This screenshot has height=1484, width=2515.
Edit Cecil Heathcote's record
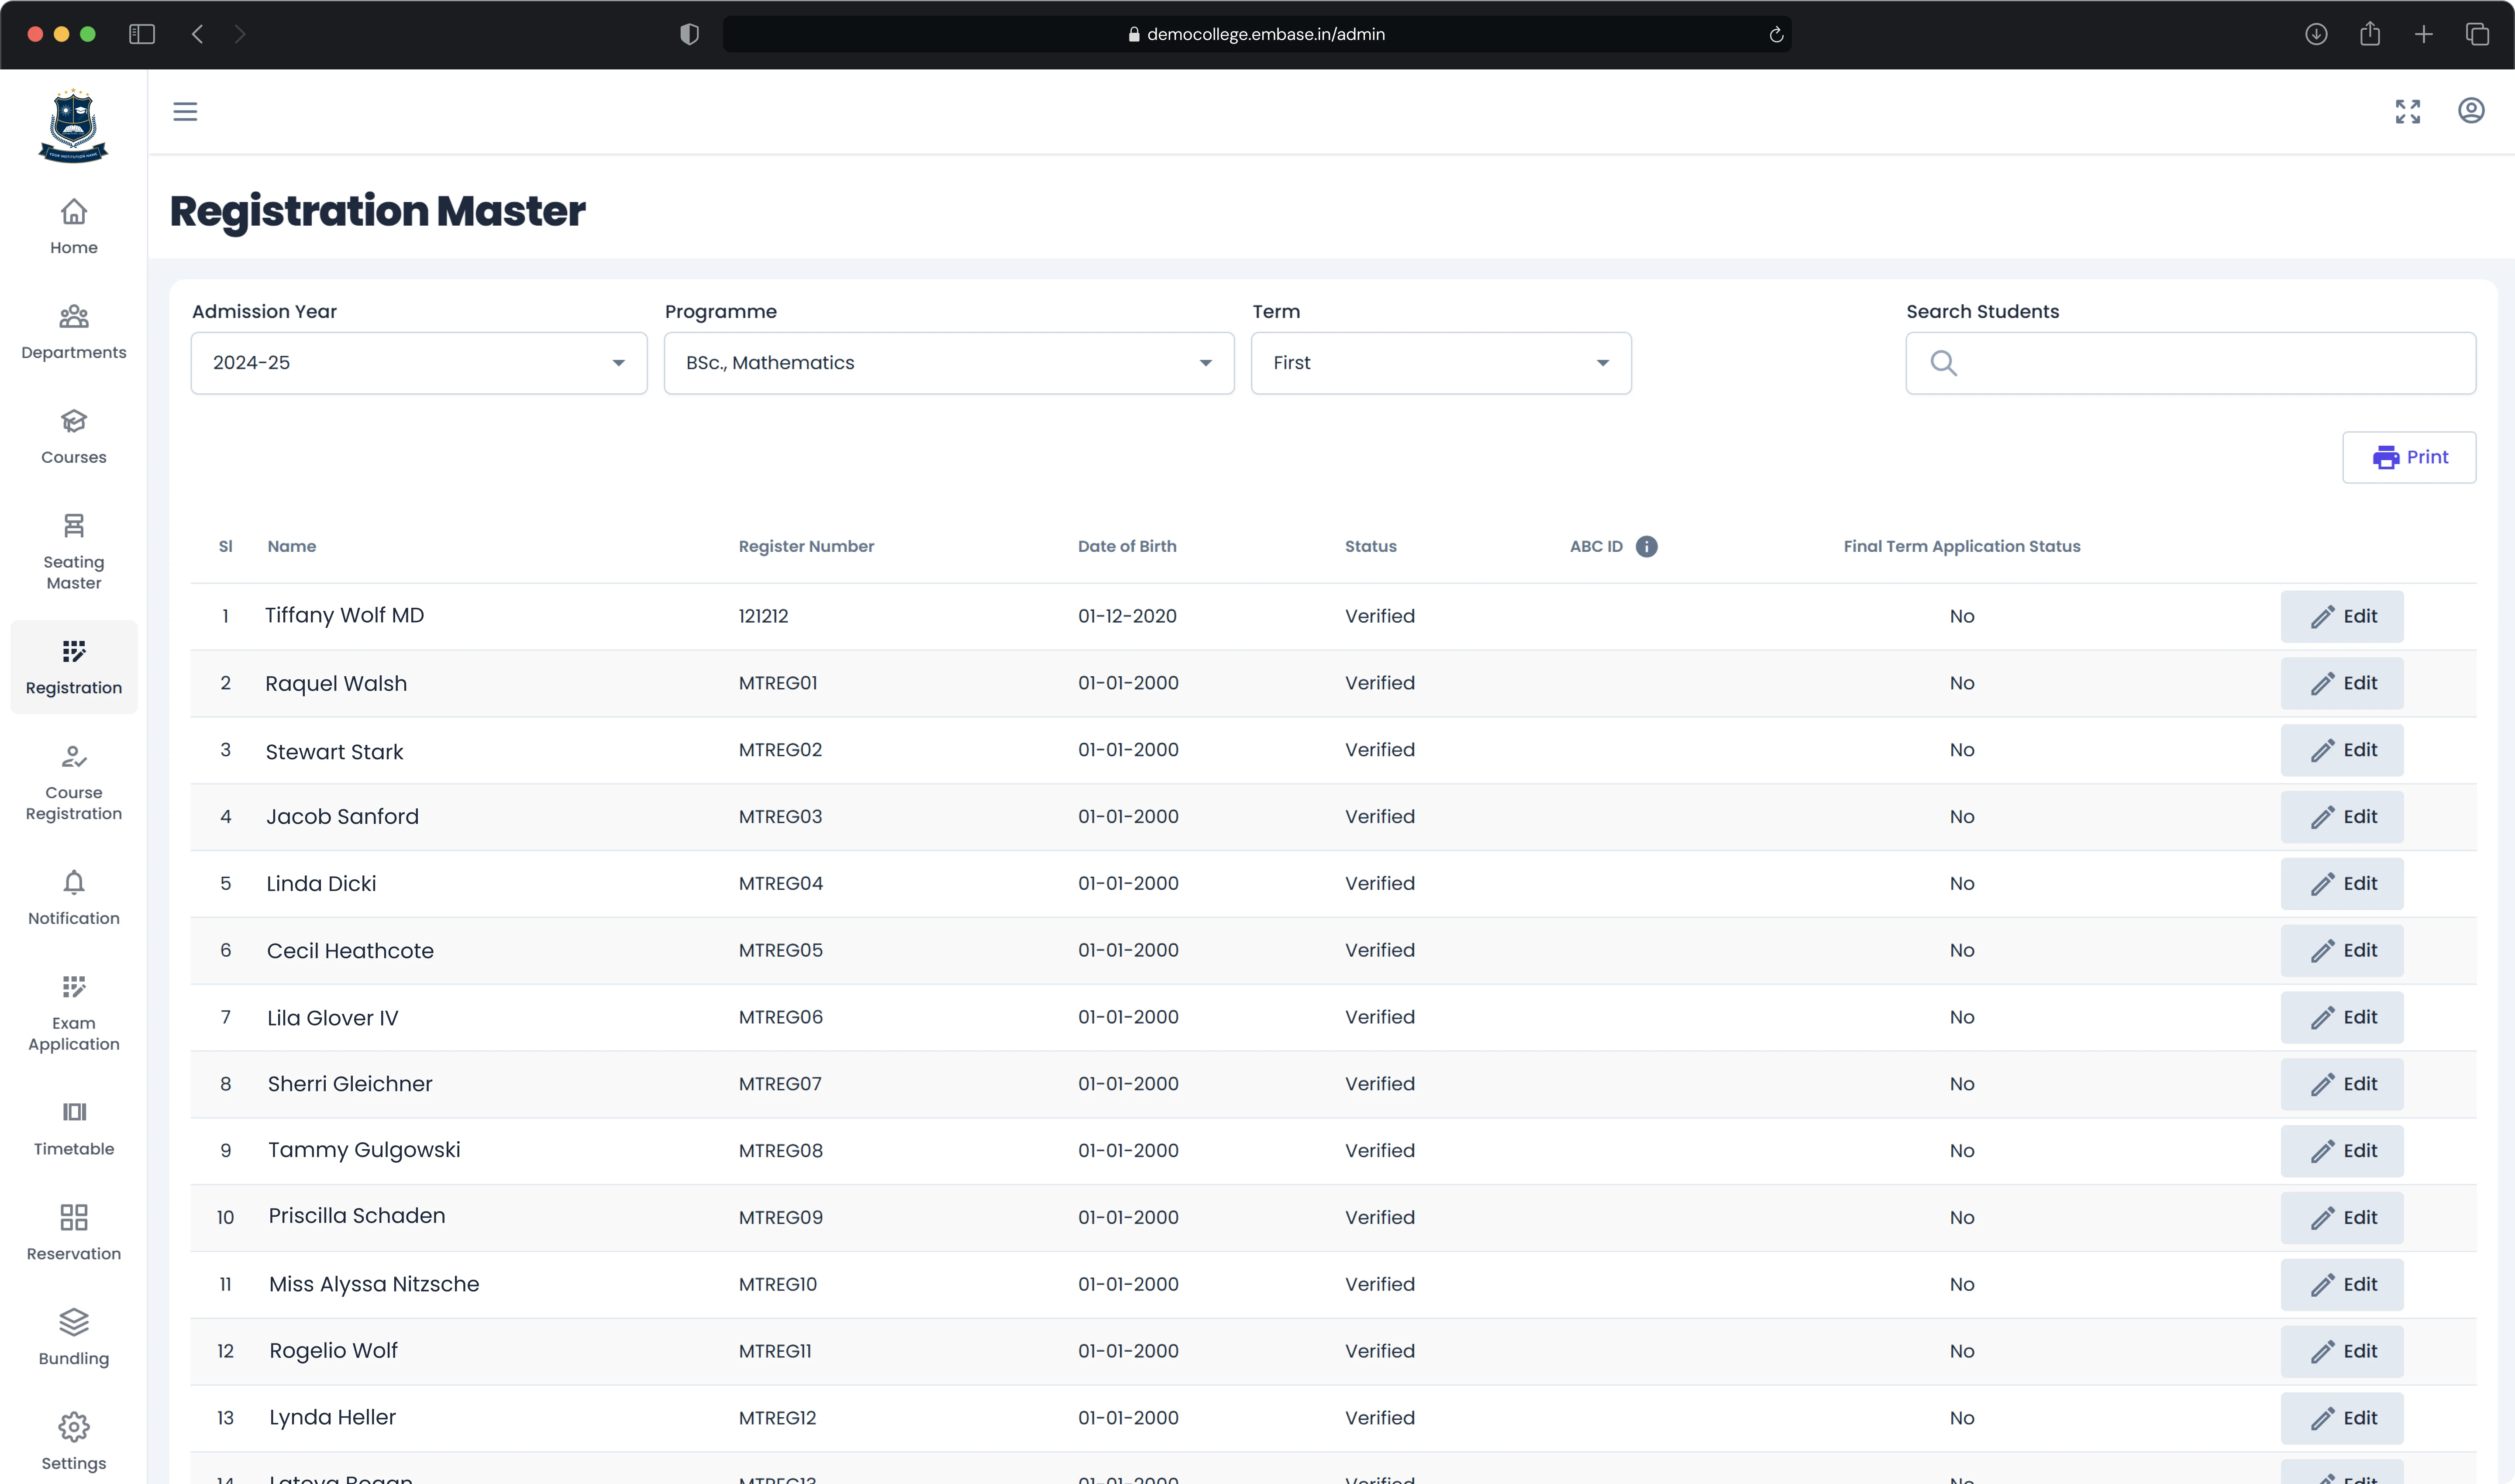pos(2342,950)
